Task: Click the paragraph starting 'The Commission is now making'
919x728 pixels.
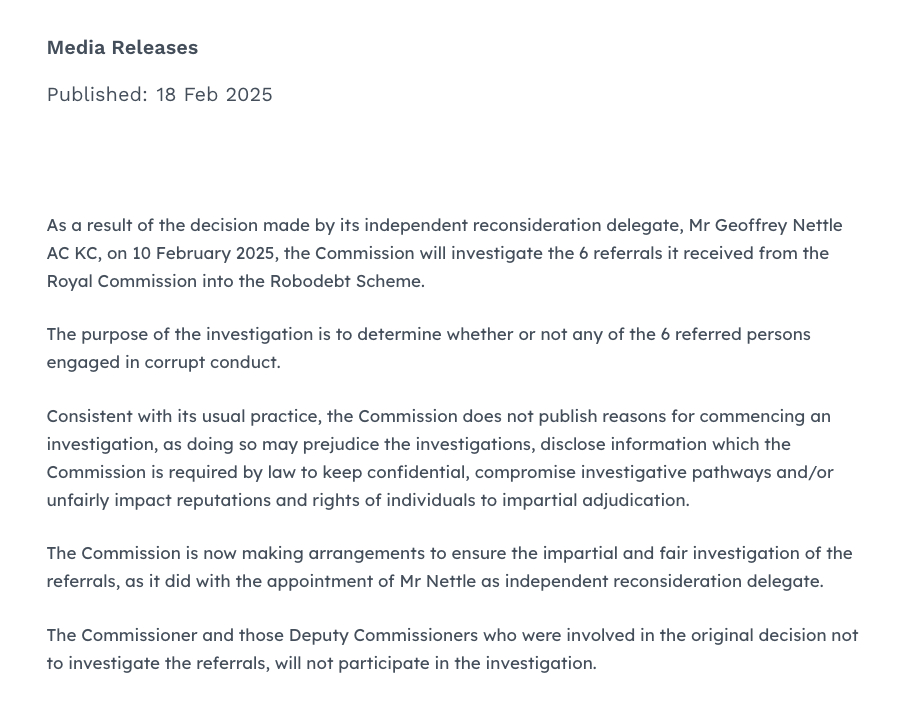Action: point(449,554)
